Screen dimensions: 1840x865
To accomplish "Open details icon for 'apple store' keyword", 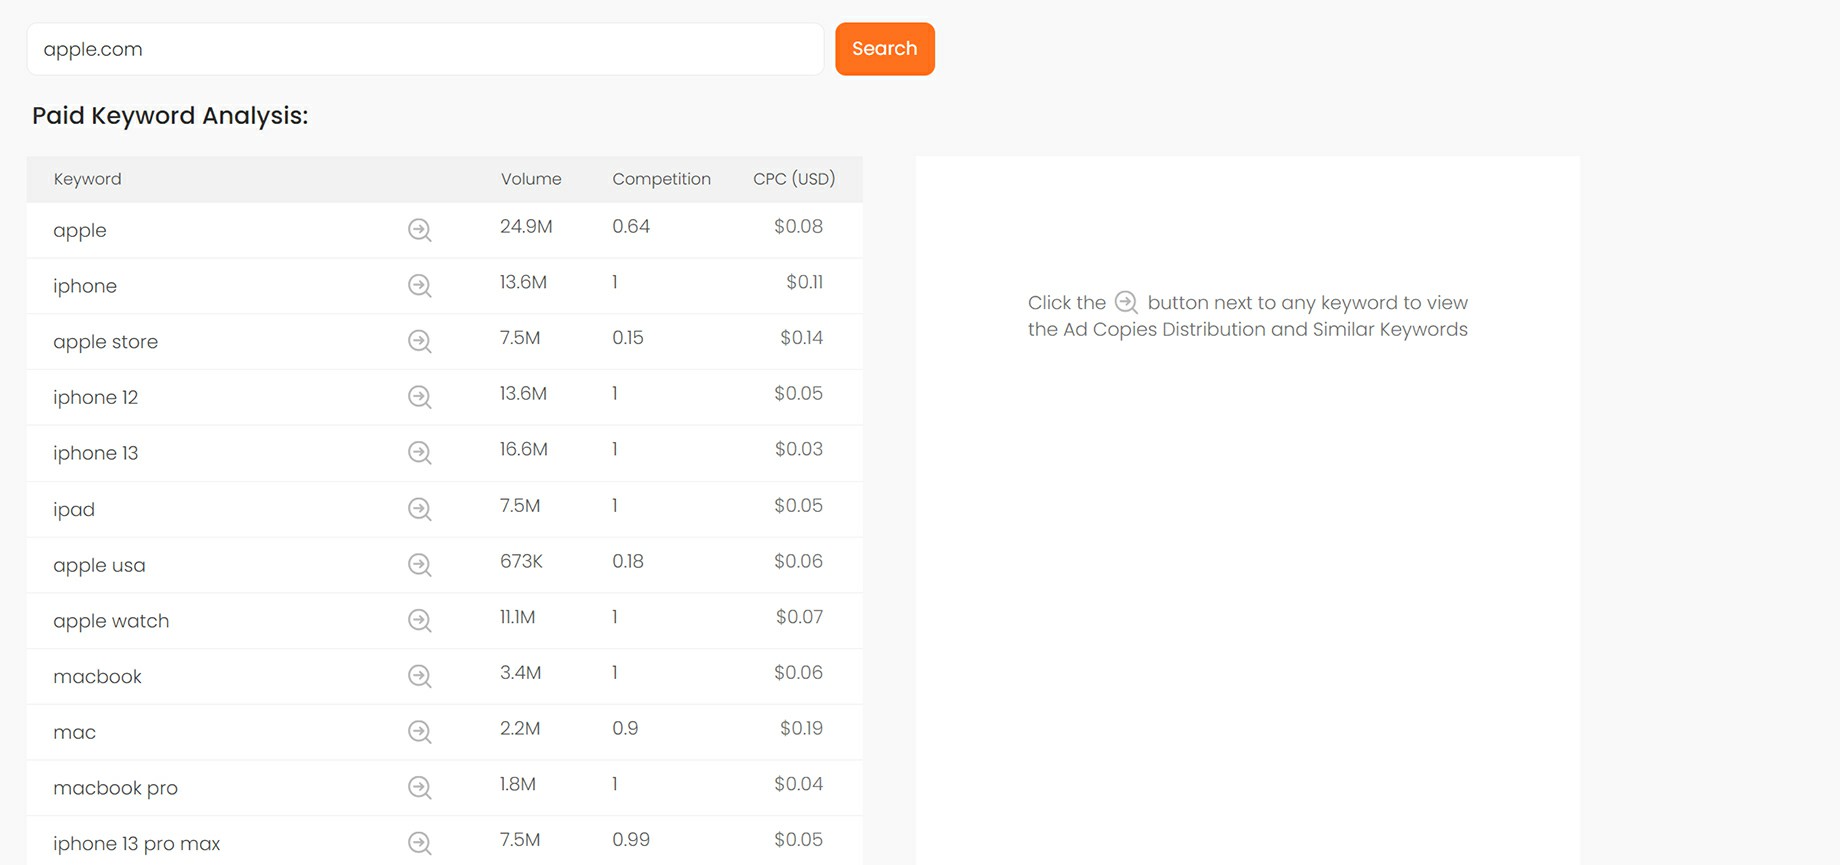I will 420,342.
